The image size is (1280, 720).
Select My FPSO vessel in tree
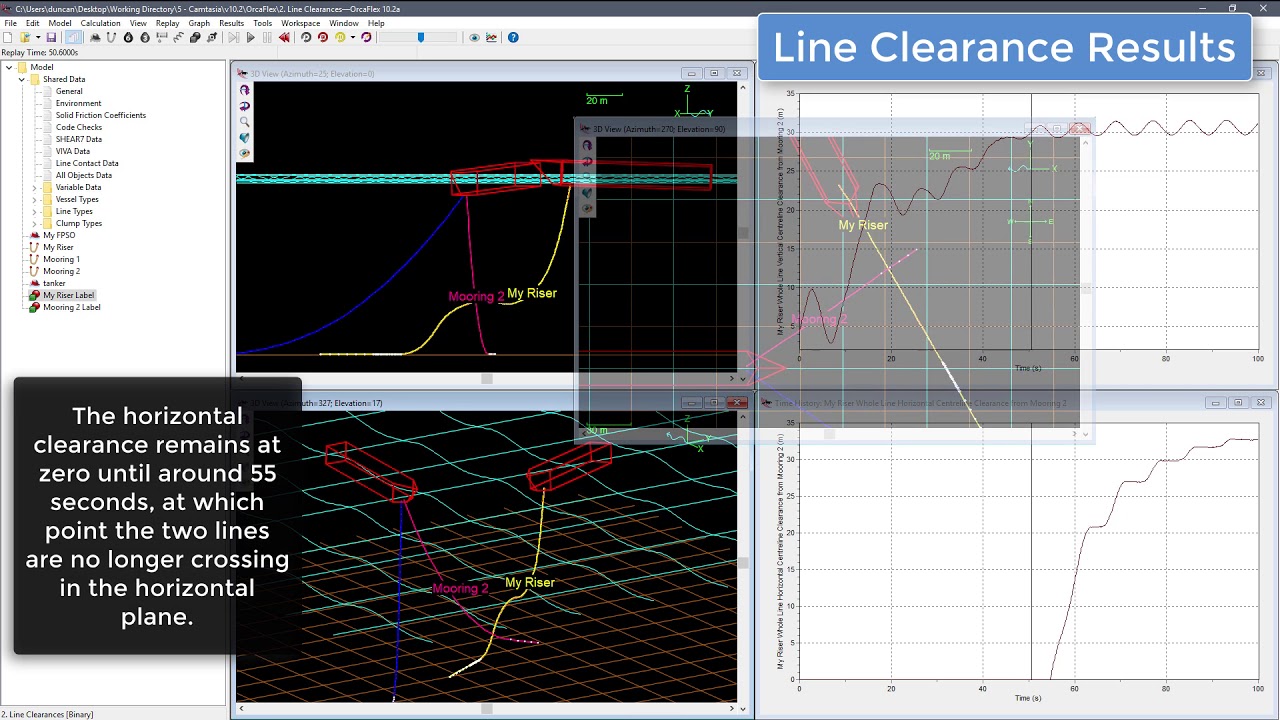59,235
